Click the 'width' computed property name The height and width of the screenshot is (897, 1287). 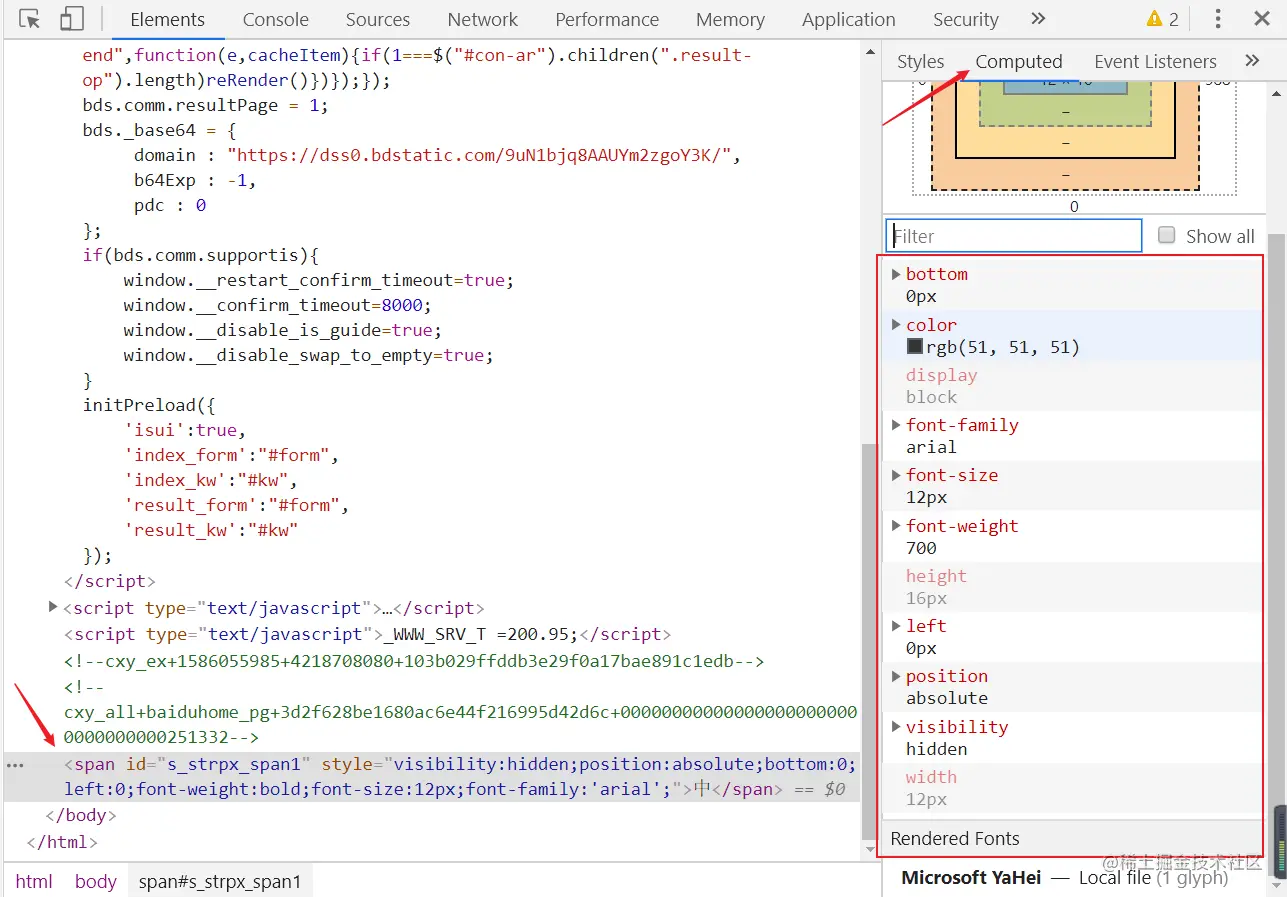pos(931,777)
